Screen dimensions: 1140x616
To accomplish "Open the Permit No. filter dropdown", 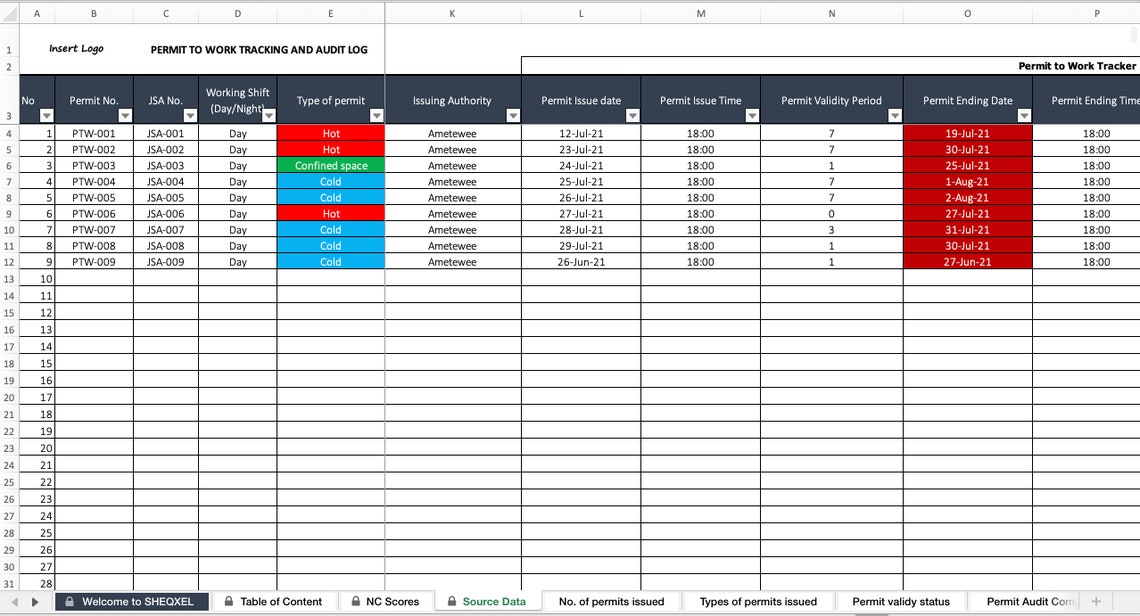I will coord(126,116).
